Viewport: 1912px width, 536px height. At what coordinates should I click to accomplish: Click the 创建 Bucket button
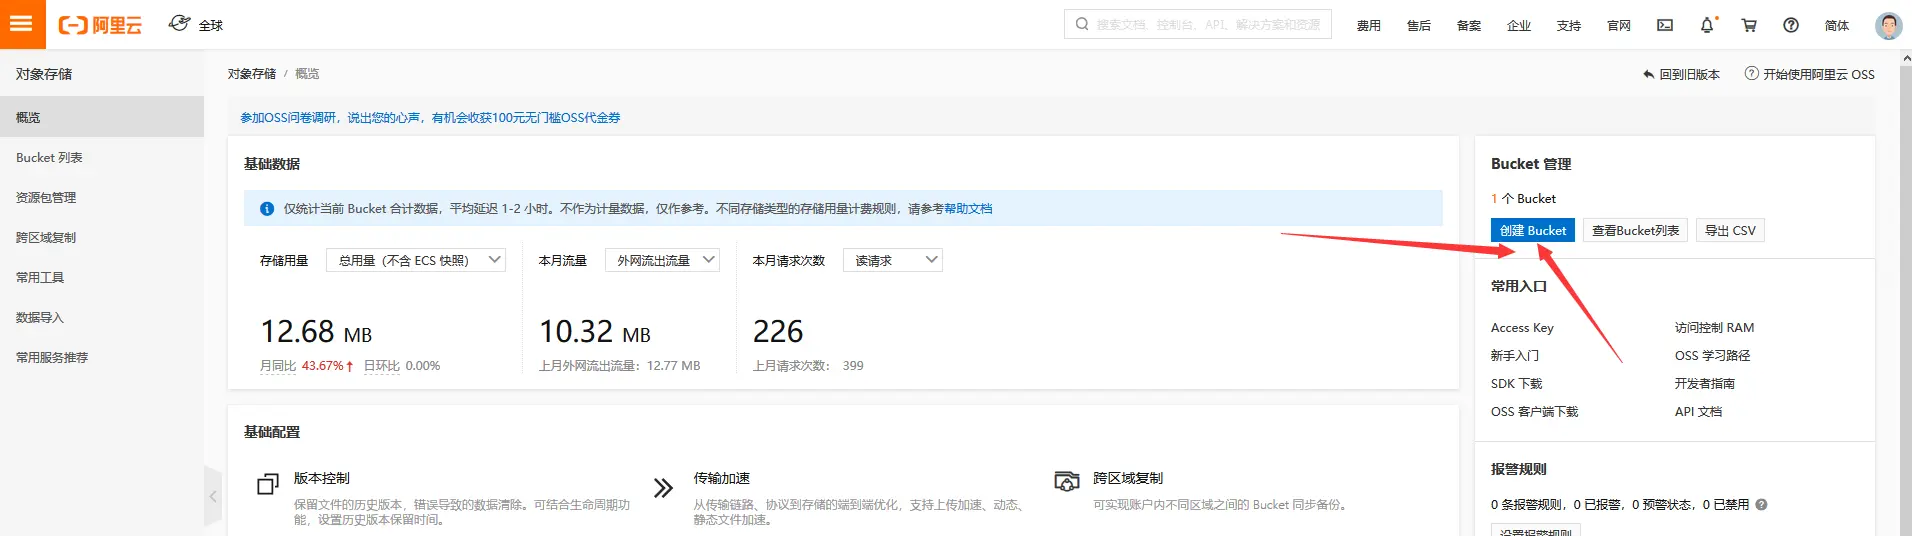(x=1533, y=230)
